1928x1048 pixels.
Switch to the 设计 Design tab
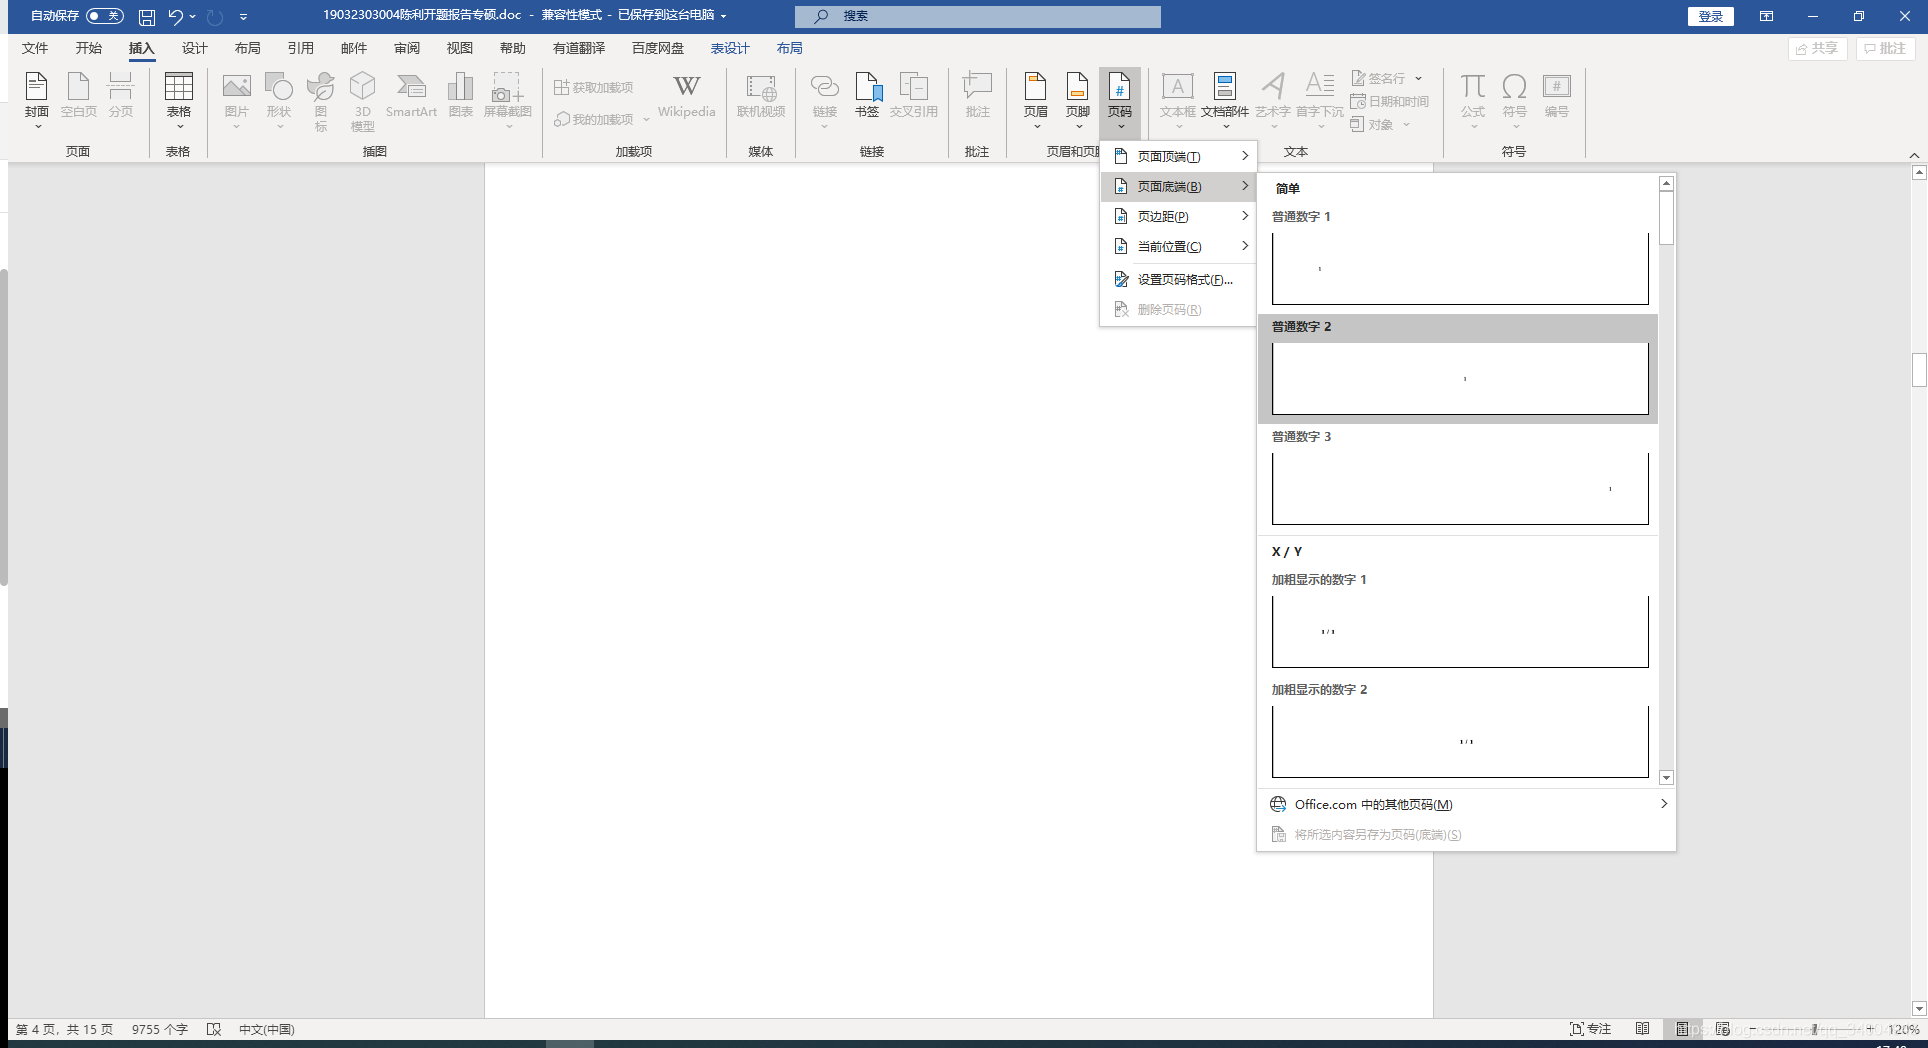point(195,48)
